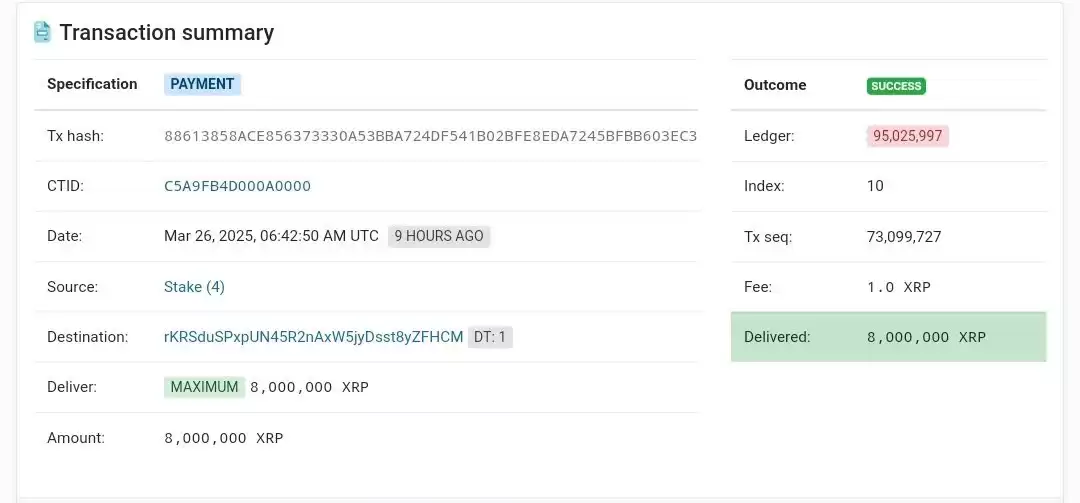Click the Amount 8,000,000 XRP value
Screen dimensions: 1080x503
[224, 438]
